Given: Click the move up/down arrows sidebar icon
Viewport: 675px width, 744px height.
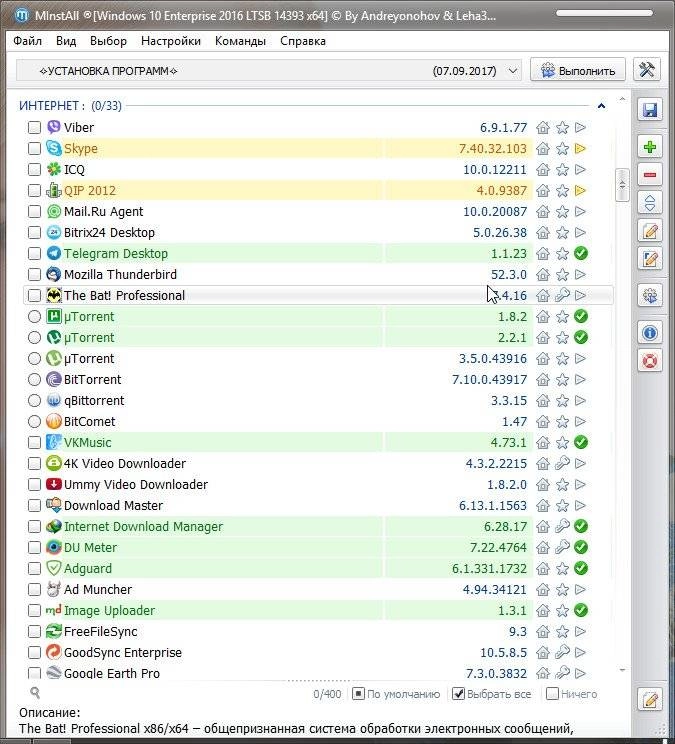Looking at the screenshot, I should [649, 203].
